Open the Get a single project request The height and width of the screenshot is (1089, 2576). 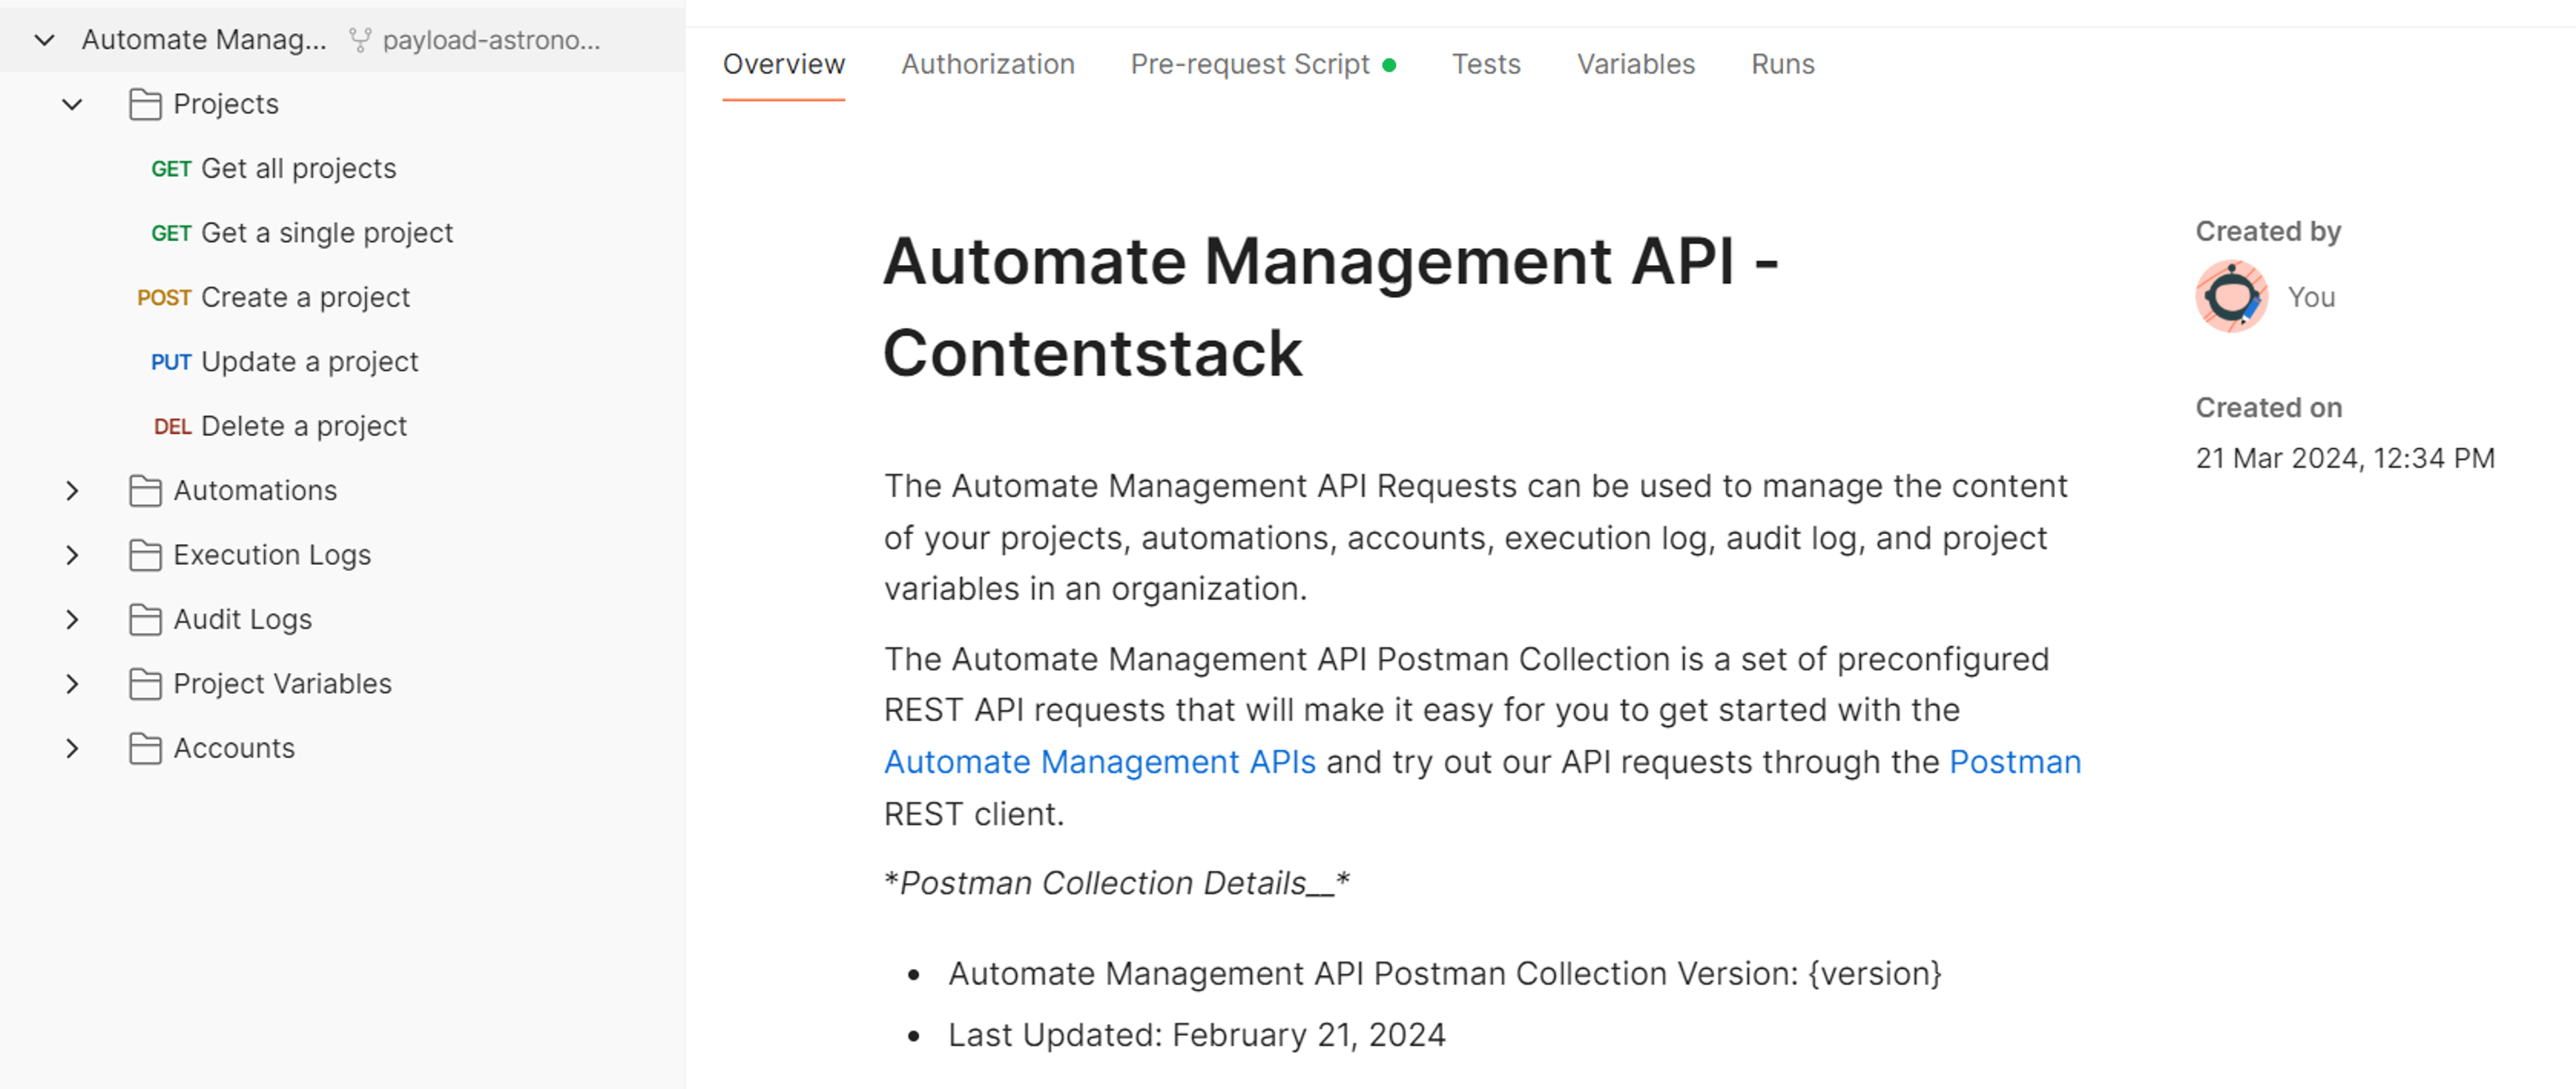pos(302,233)
